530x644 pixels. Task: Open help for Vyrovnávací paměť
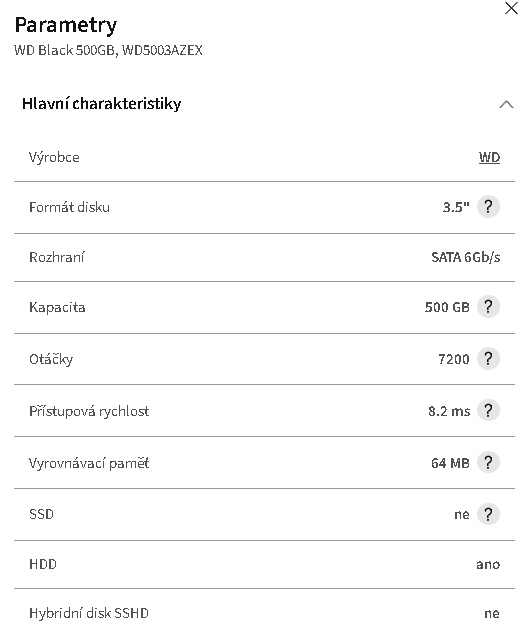click(x=488, y=462)
